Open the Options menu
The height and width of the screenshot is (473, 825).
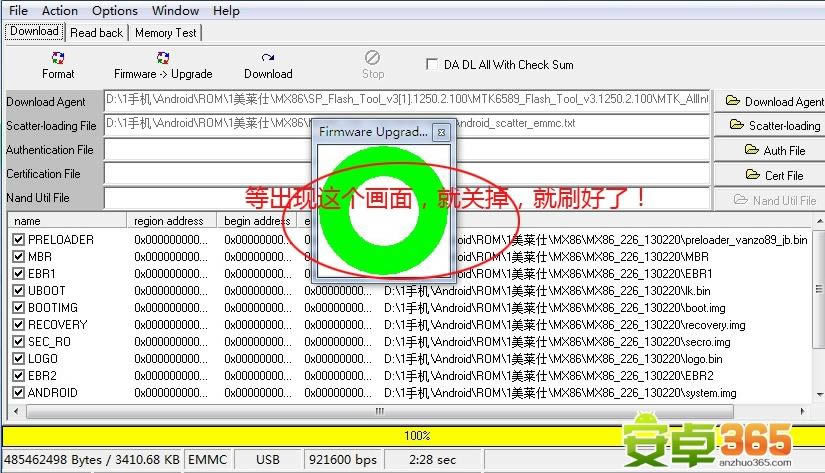pos(115,11)
